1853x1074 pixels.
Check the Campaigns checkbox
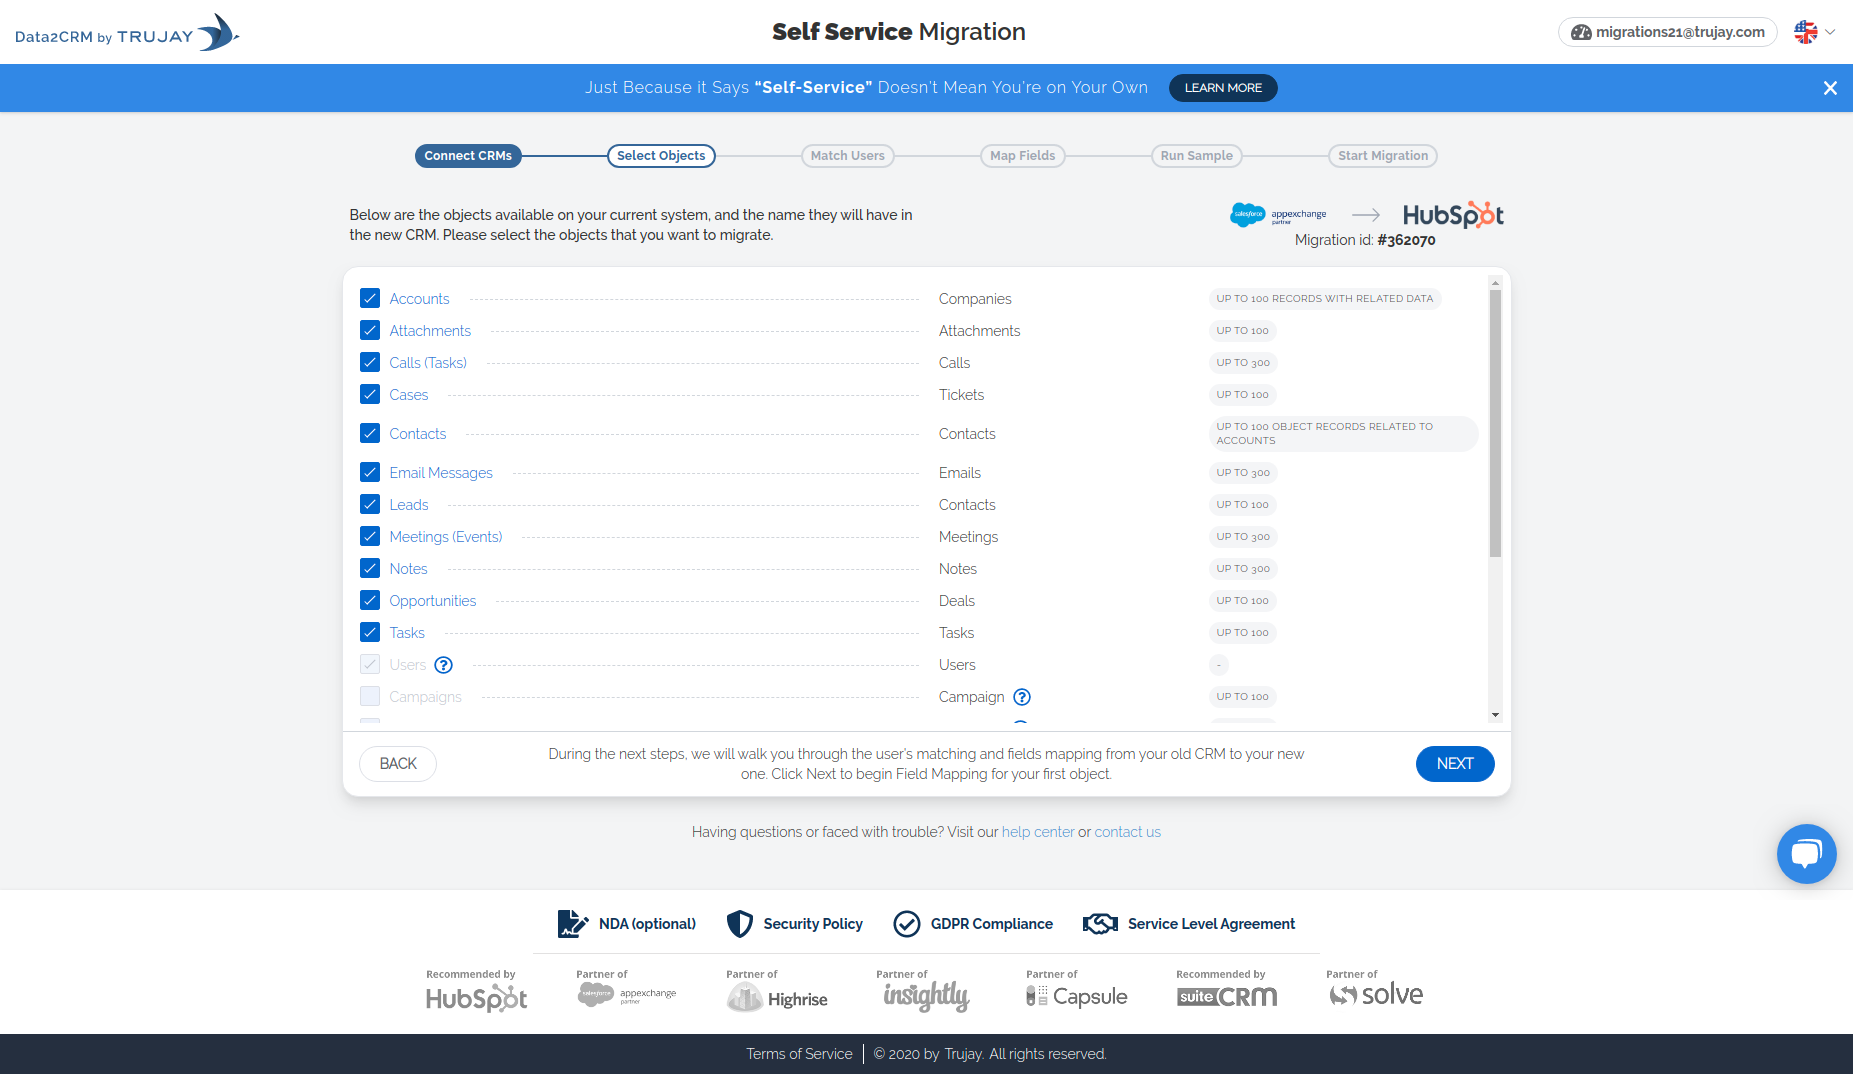click(x=370, y=696)
